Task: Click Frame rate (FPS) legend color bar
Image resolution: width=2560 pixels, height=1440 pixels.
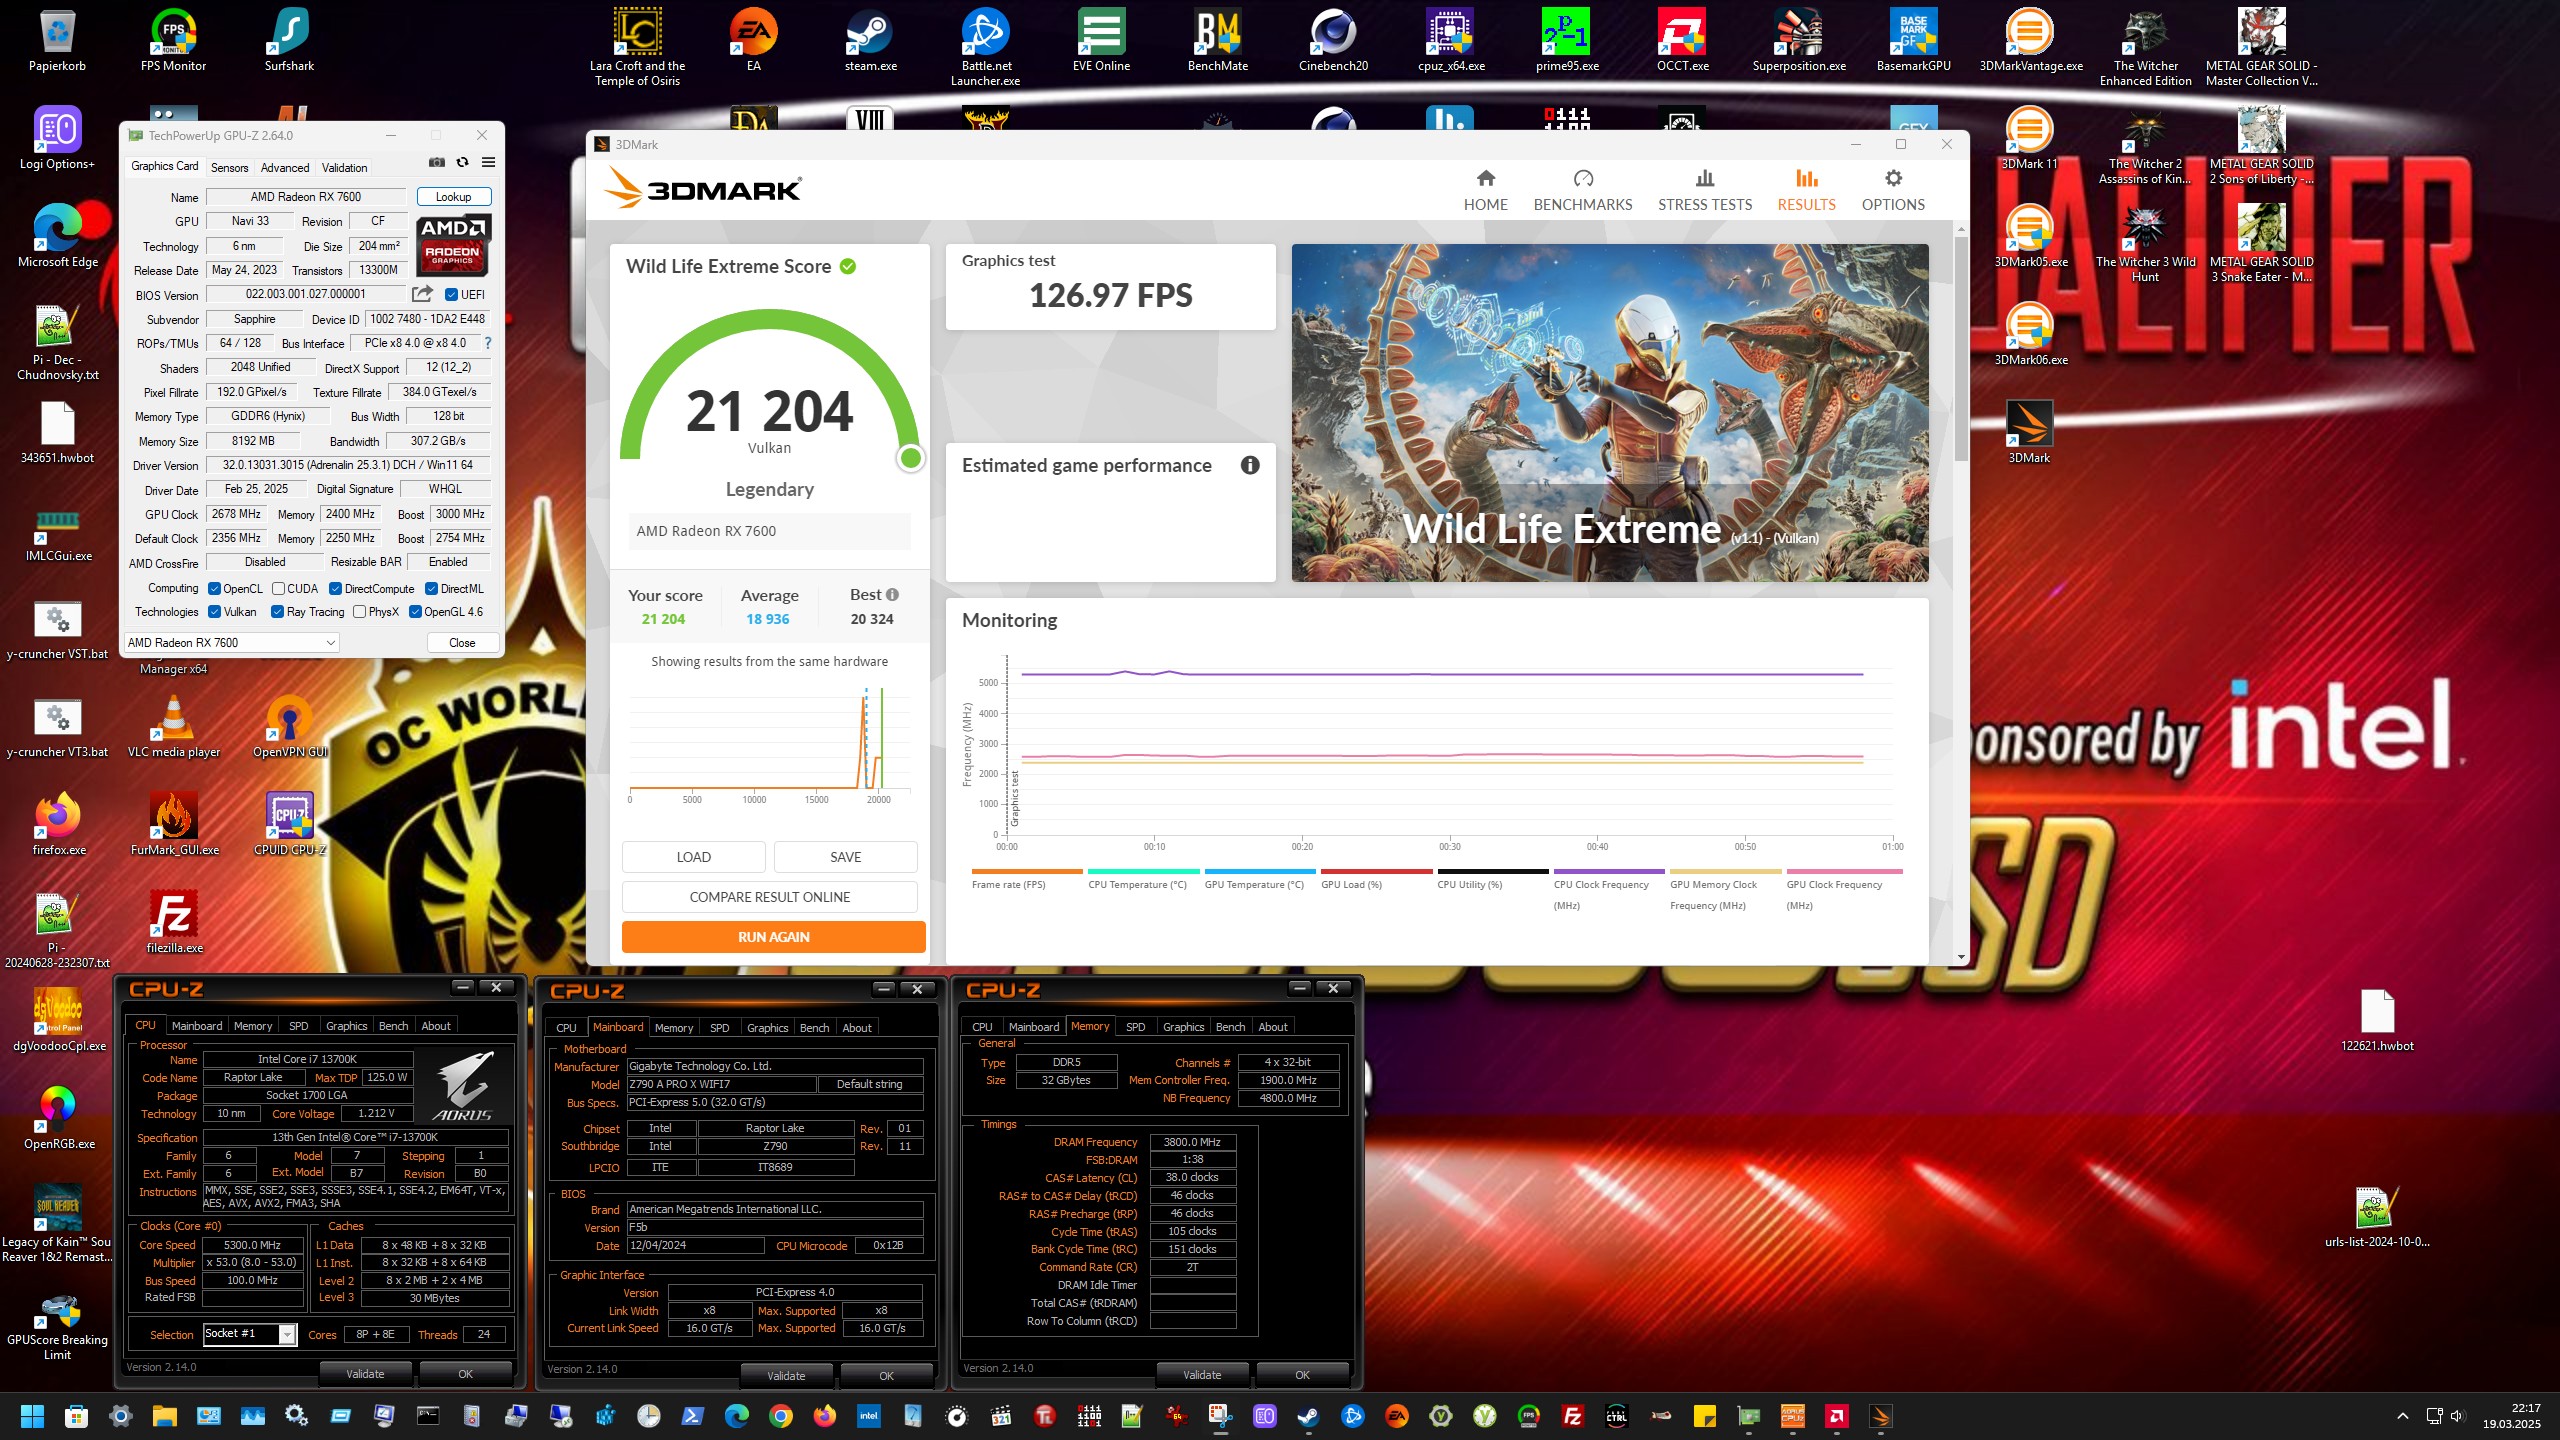Action: coord(1027,871)
